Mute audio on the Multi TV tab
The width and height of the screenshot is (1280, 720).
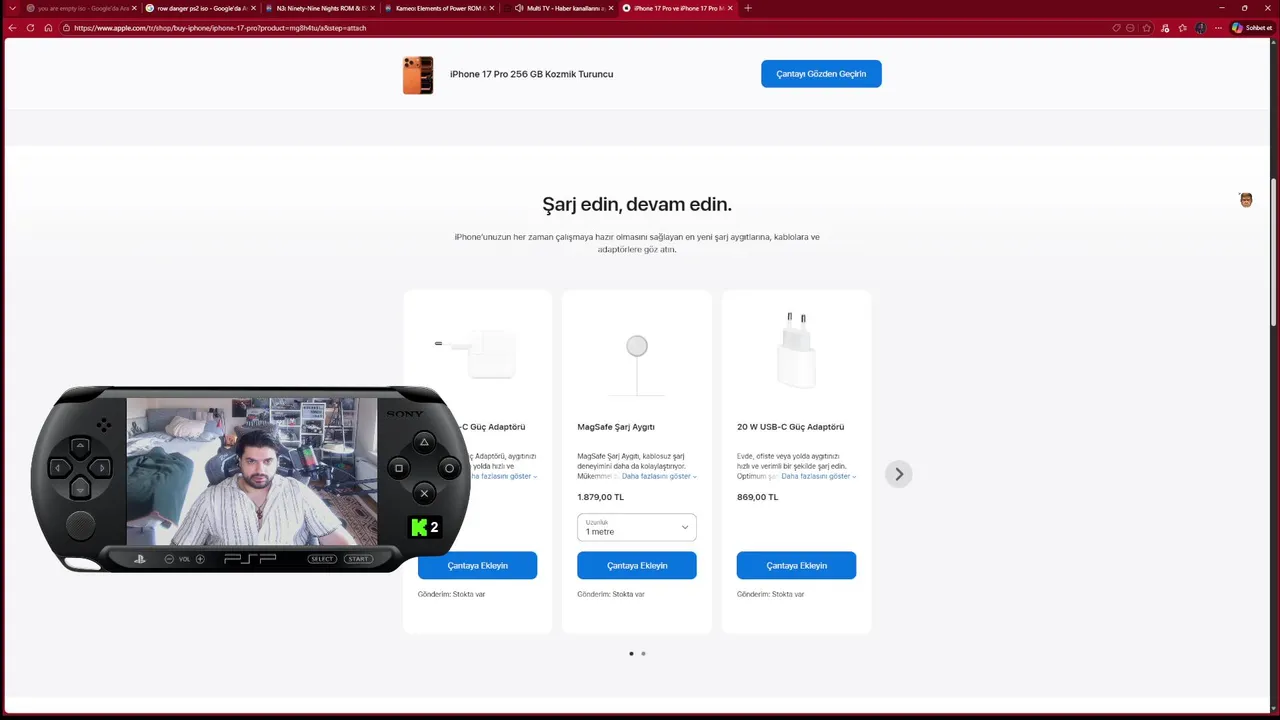tap(518, 8)
